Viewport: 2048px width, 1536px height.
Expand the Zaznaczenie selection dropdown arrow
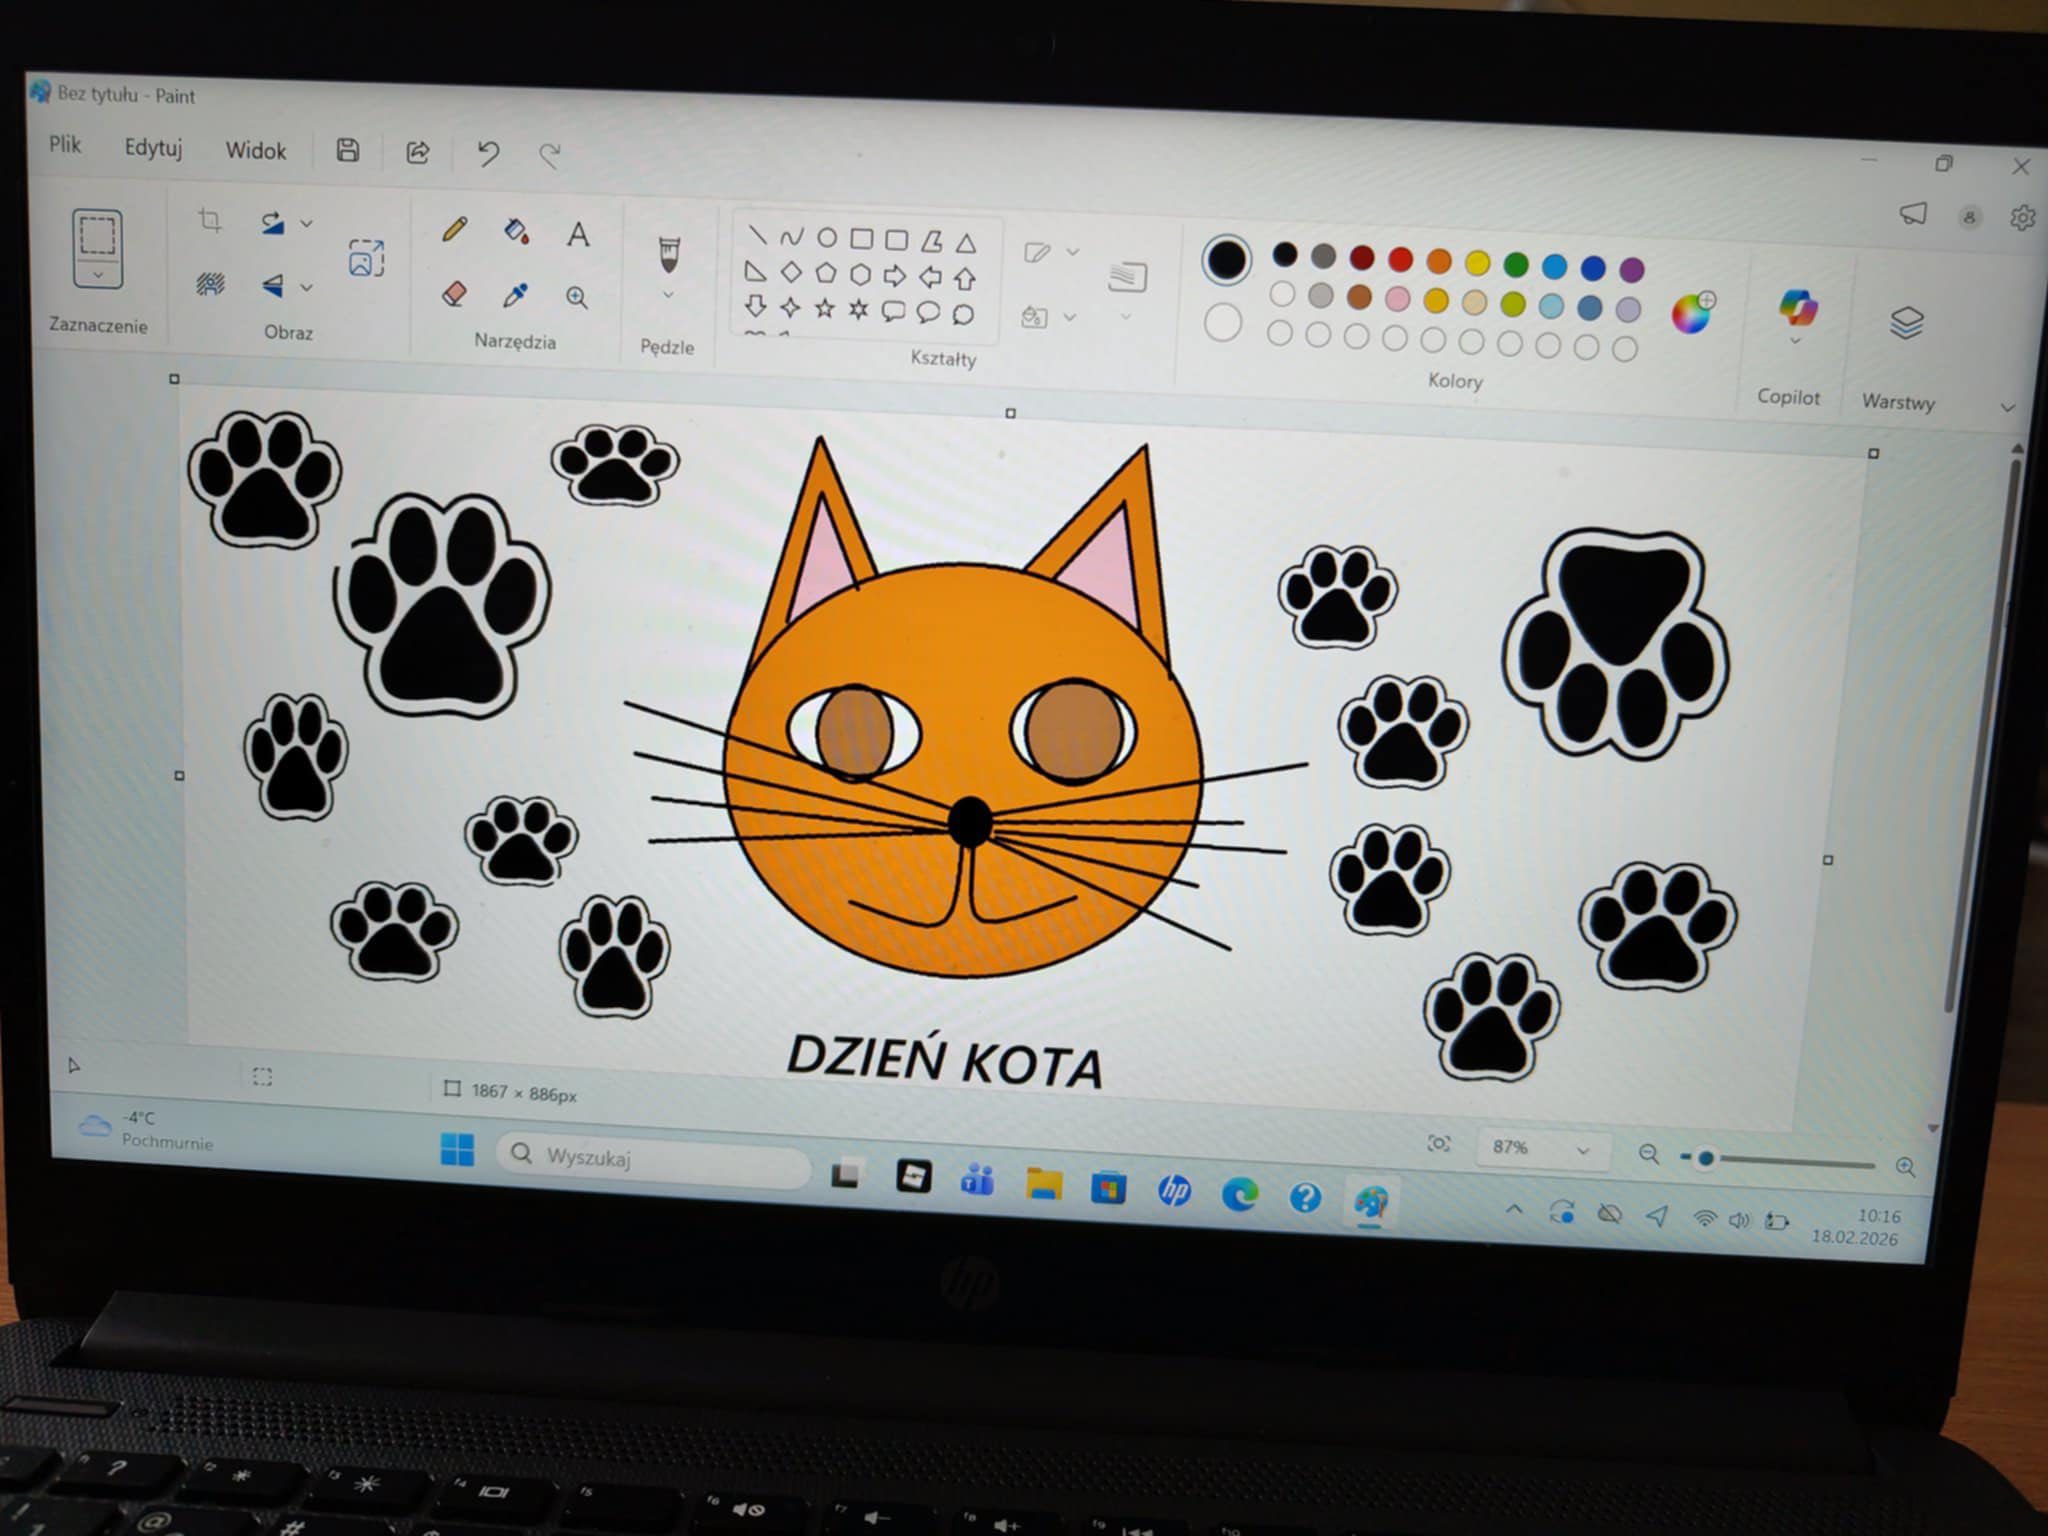pos(98,274)
